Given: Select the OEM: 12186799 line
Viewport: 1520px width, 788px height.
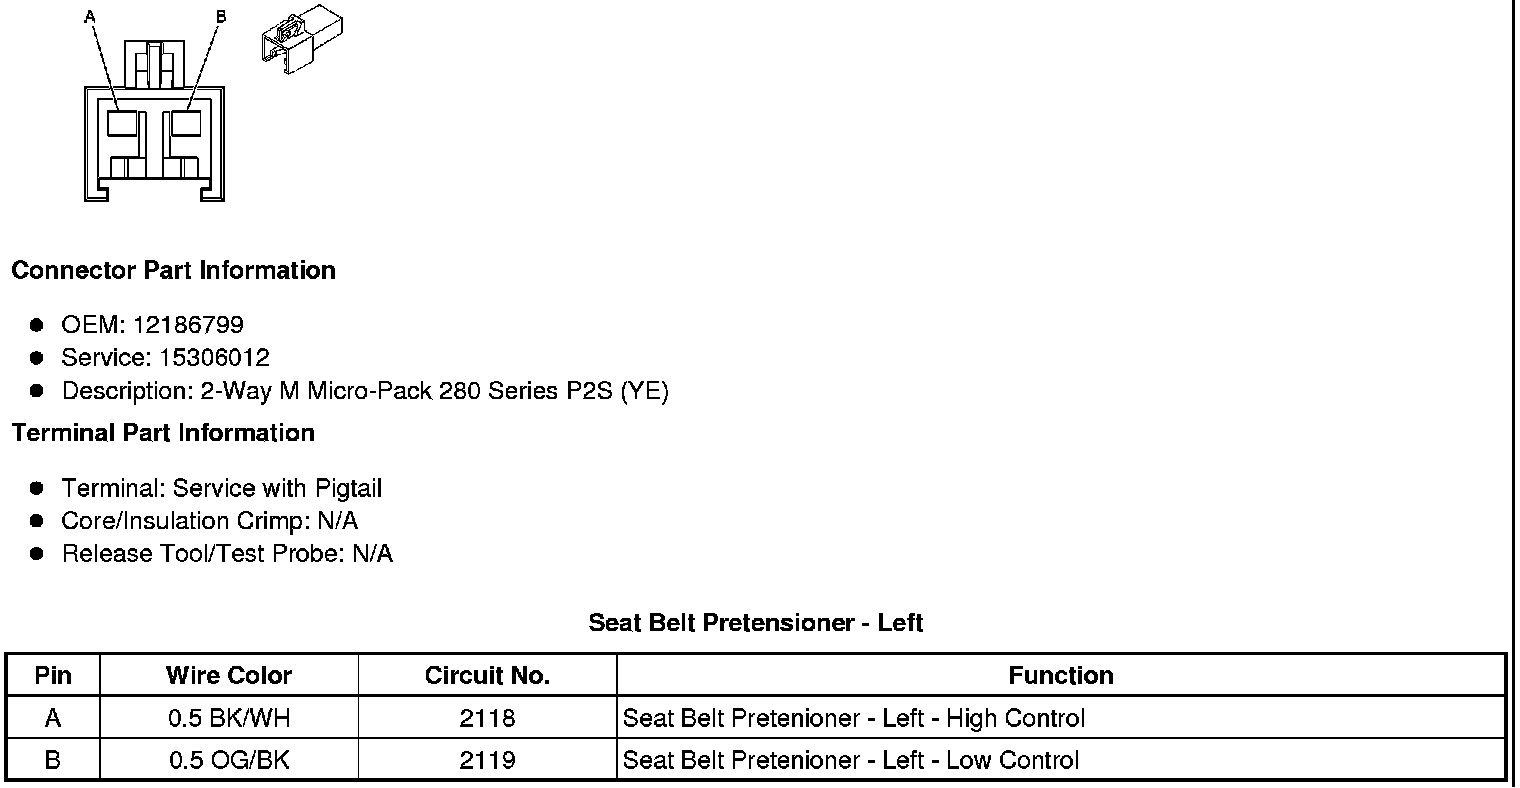Looking at the screenshot, I should click(152, 325).
